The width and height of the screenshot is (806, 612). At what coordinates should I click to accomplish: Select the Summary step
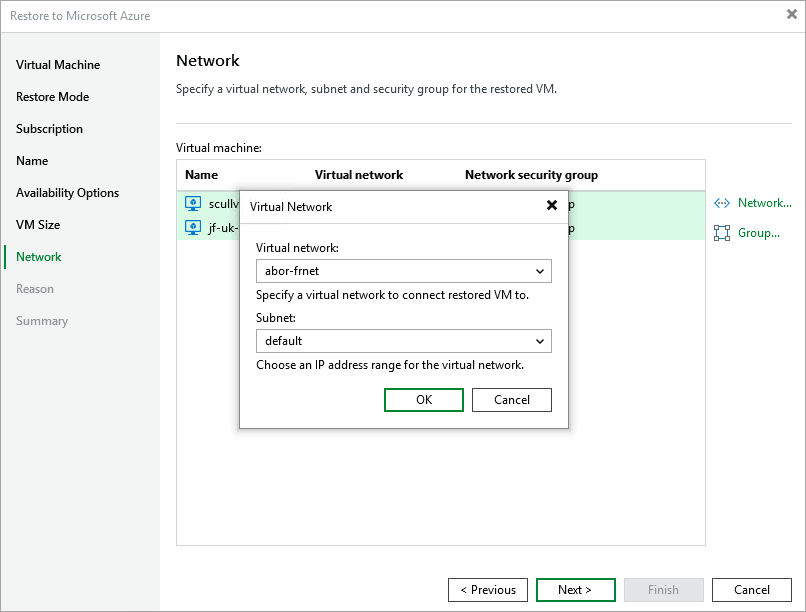tap(42, 321)
